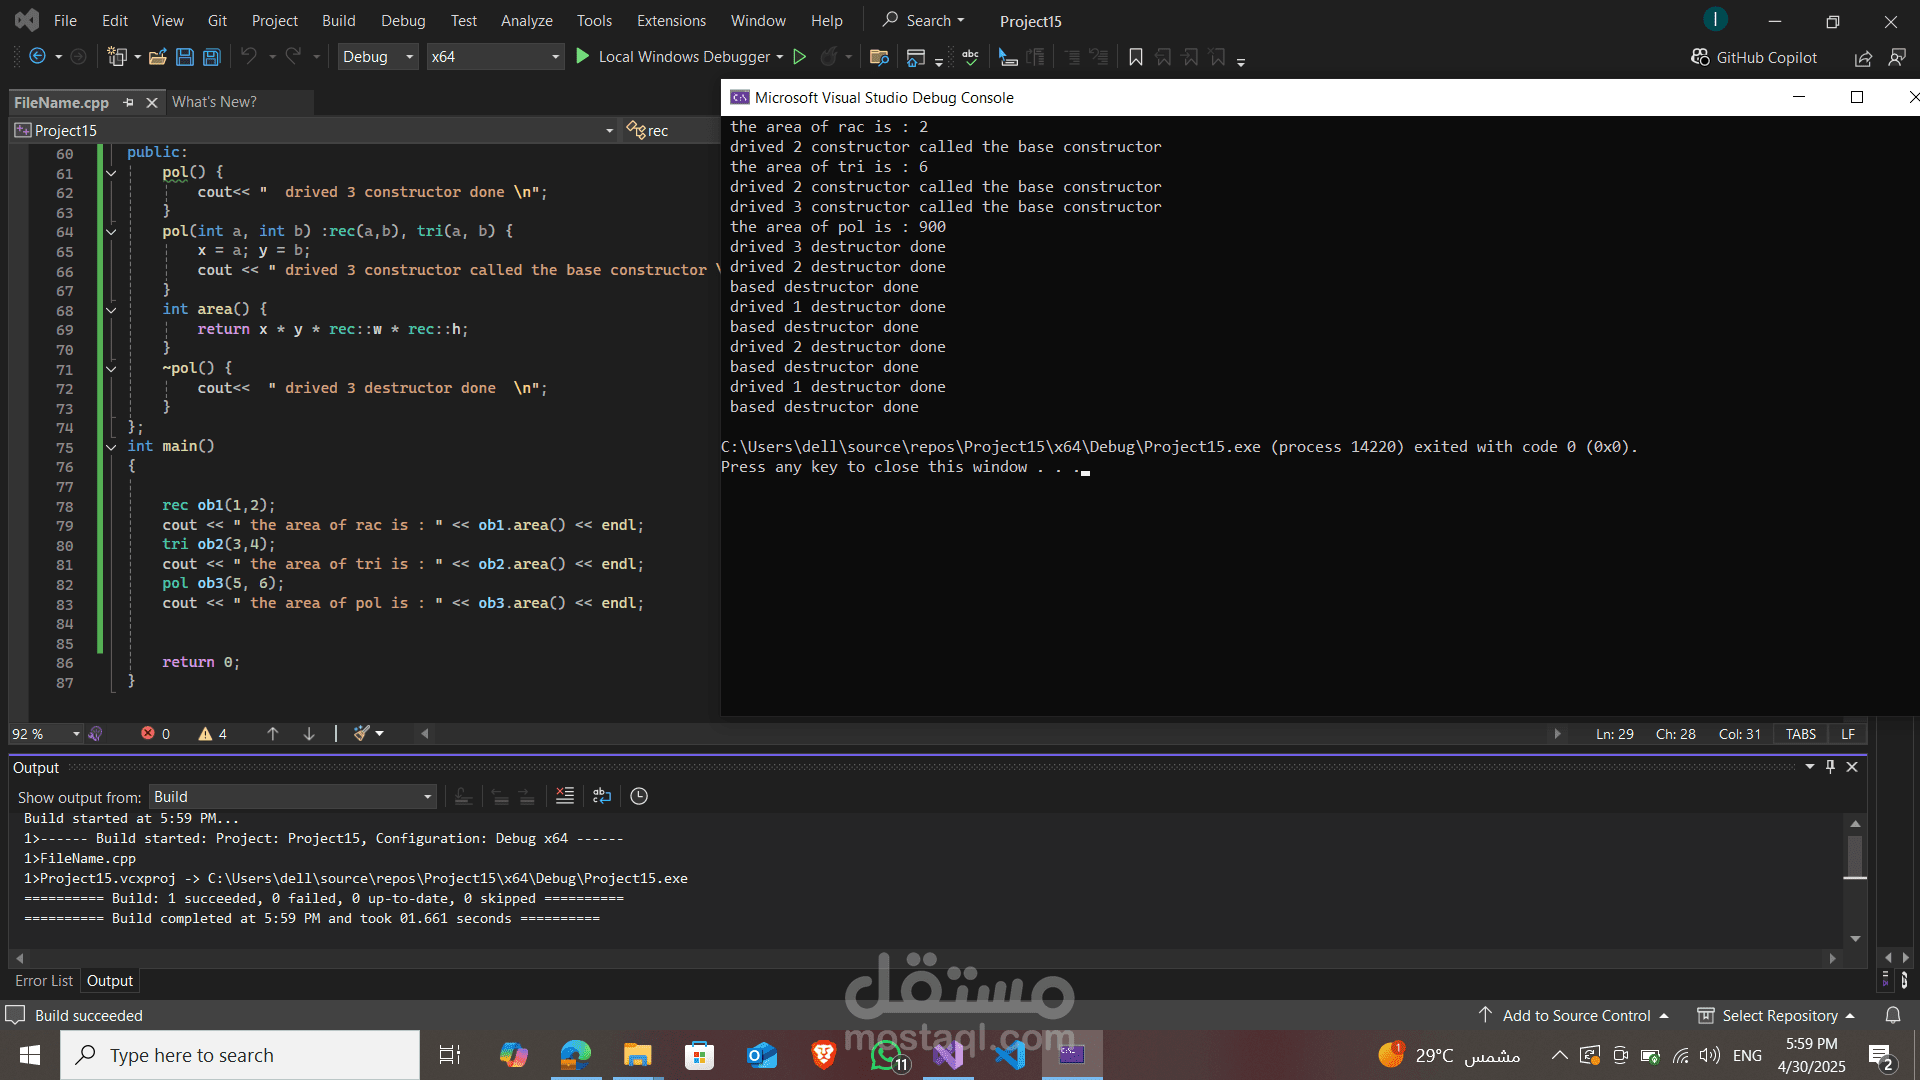Click the LF line ending indicator
The width and height of the screenshot is (1920, 1080).
[x=1848, y=734]
